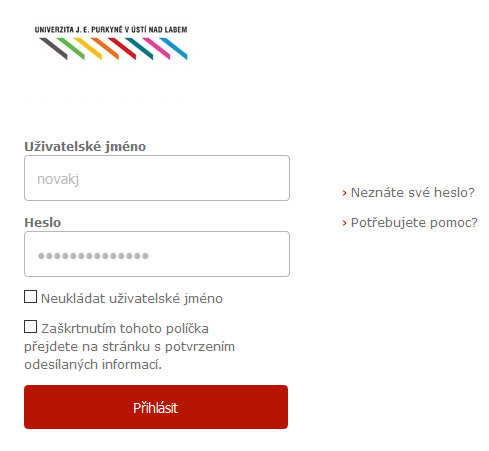
Task: Focus the Heslo password field
Action: [157, 254]
